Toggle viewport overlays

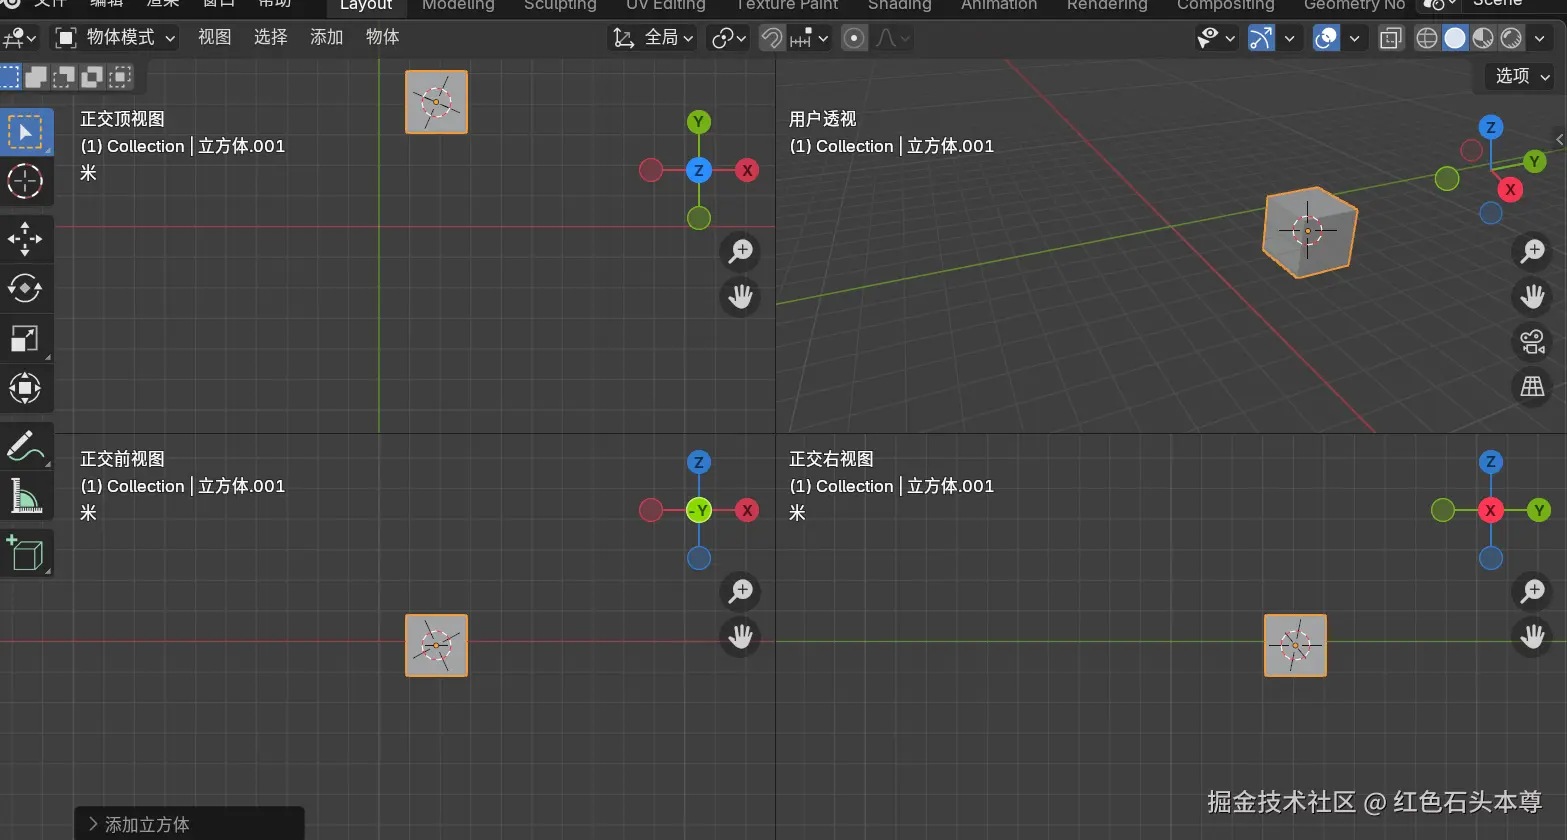click(x=1326, y=38)
